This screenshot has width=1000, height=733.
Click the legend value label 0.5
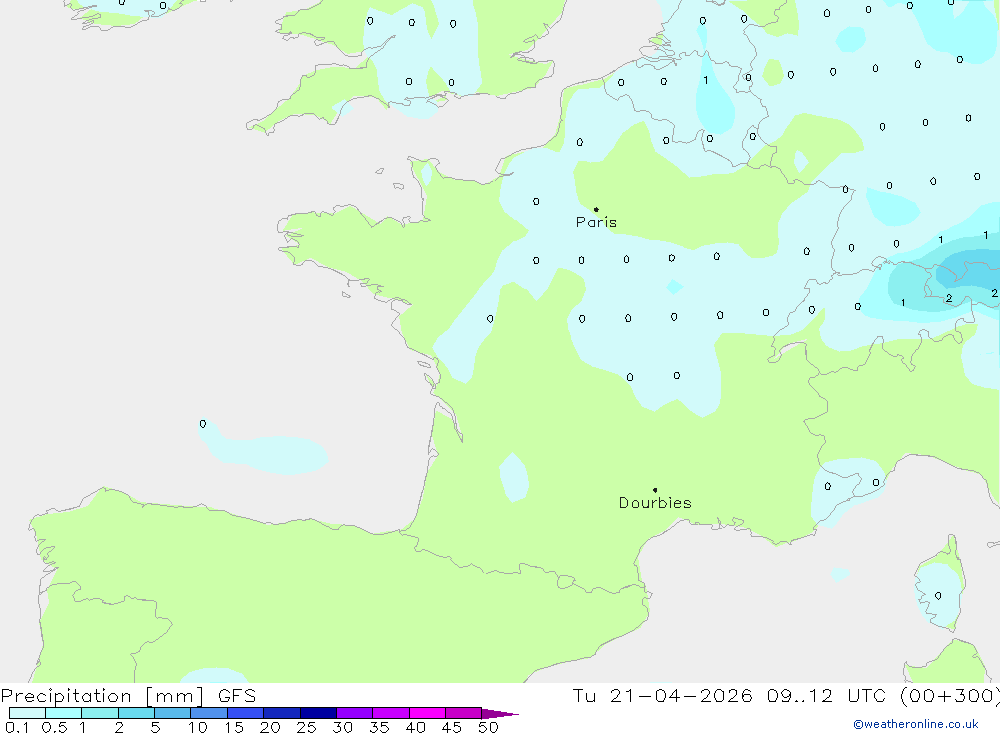pos(54,727)
